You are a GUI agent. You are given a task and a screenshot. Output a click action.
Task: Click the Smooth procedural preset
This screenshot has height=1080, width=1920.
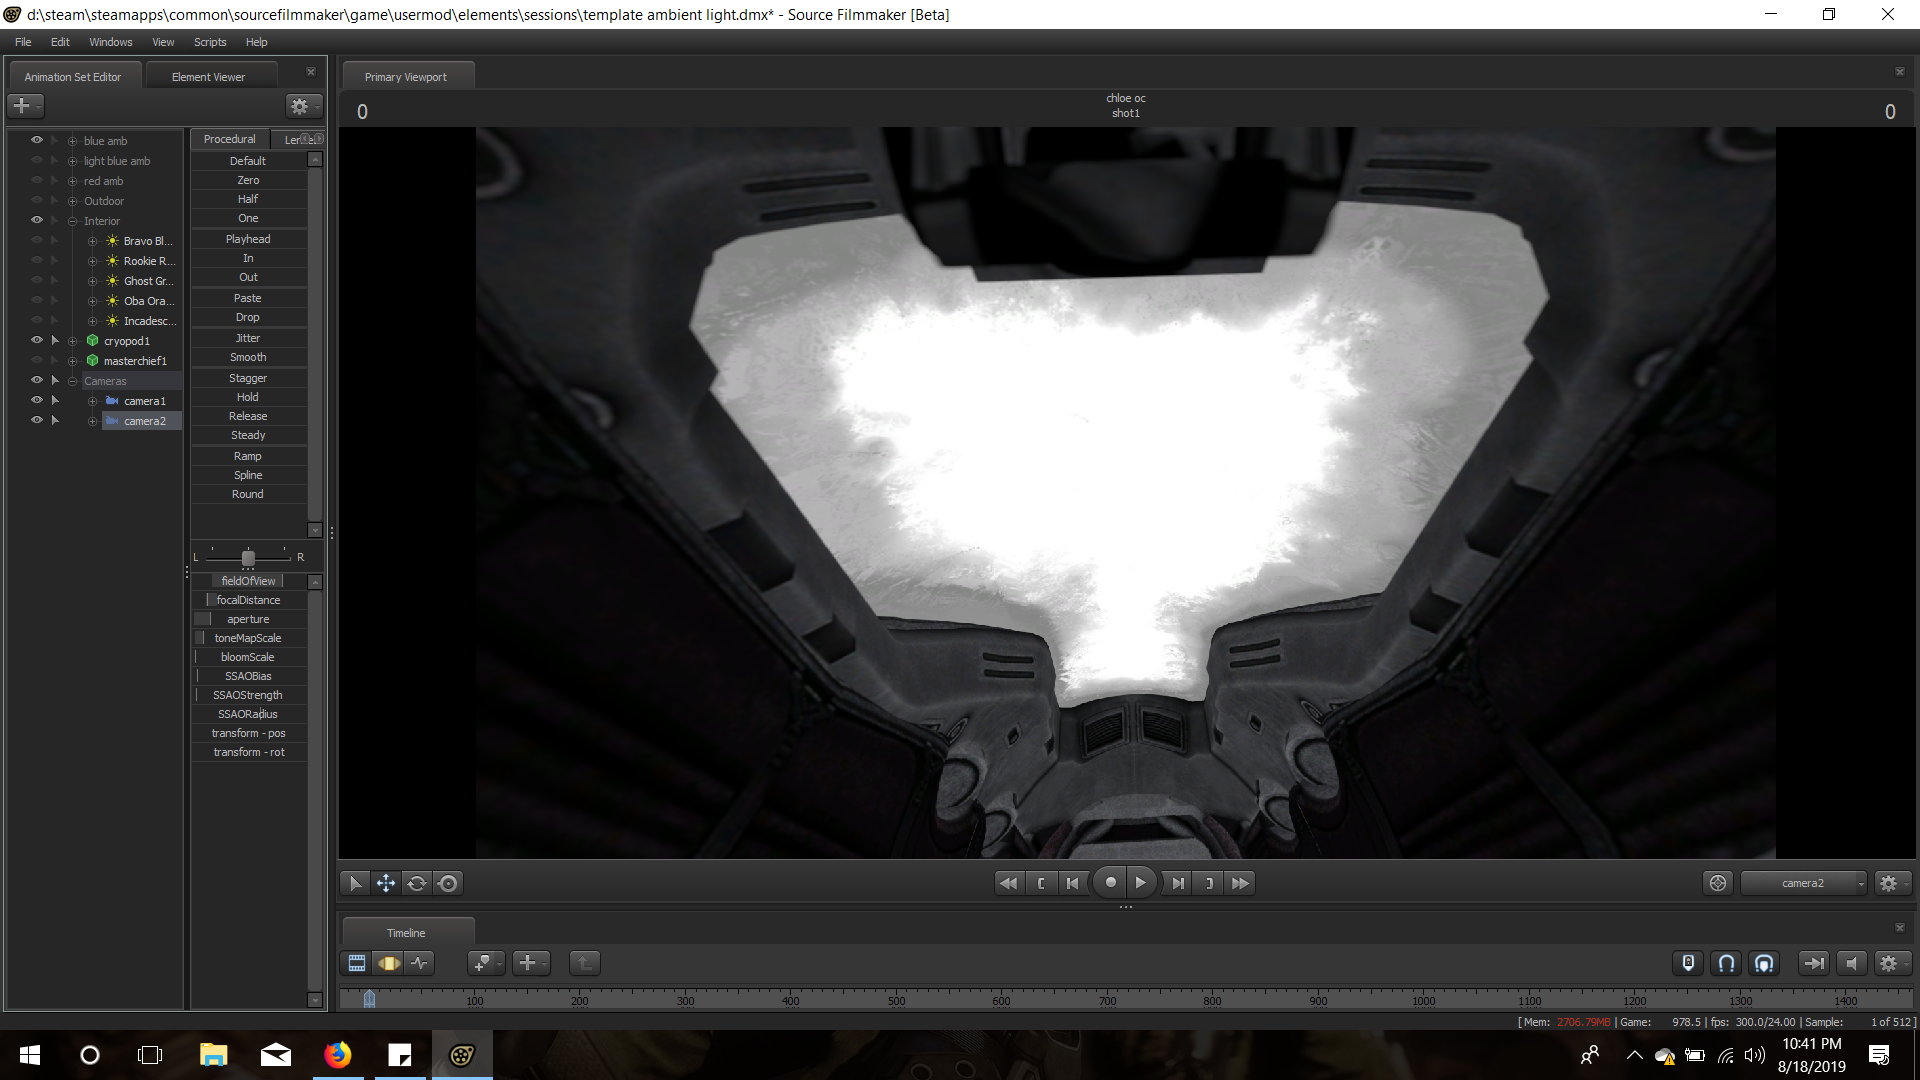tap(248, 357)
